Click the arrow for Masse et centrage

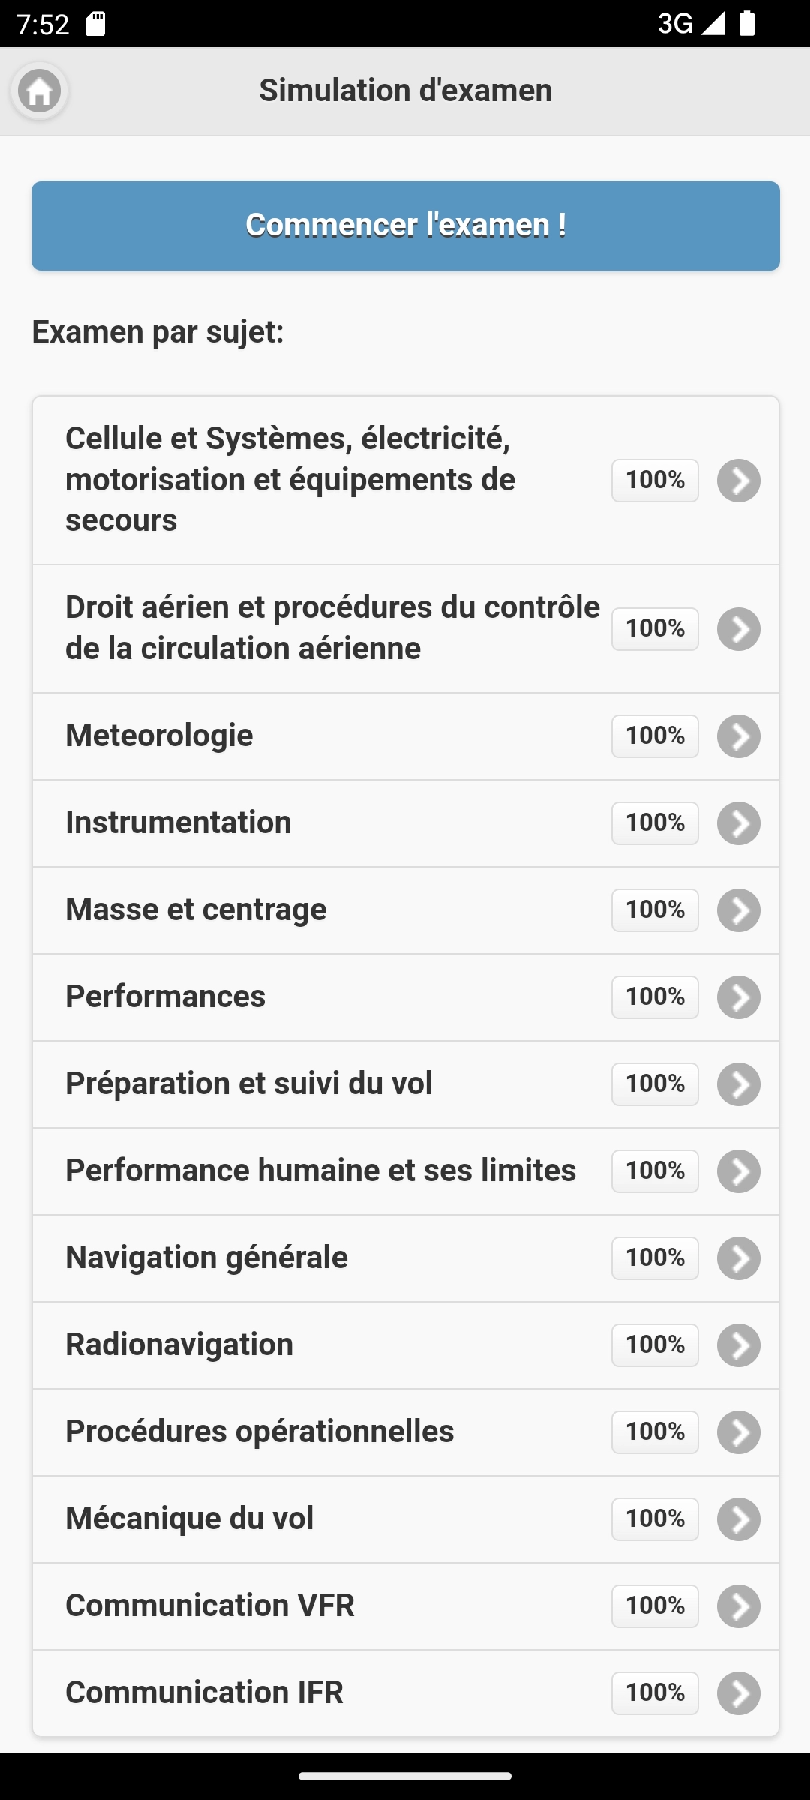[739, 911]
